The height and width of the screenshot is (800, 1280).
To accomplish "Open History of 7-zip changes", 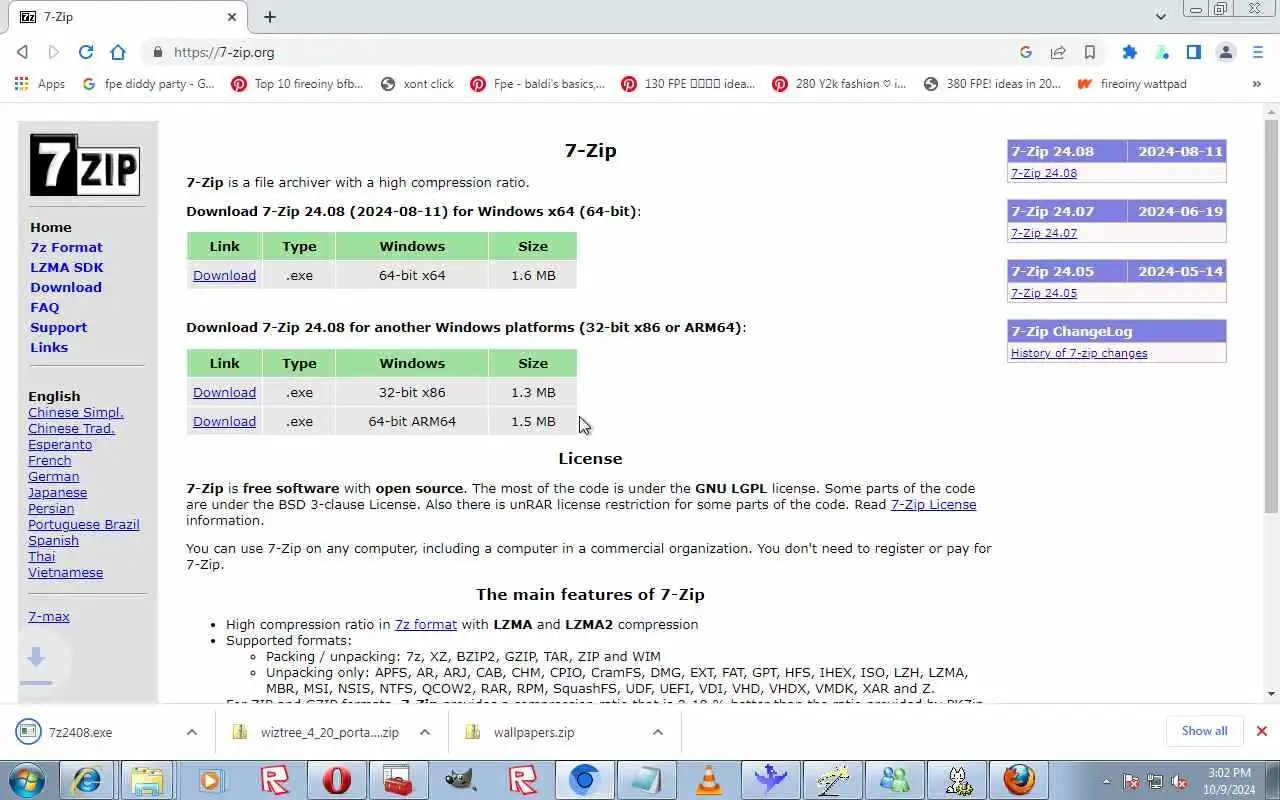I will (x=1079, y=353).
